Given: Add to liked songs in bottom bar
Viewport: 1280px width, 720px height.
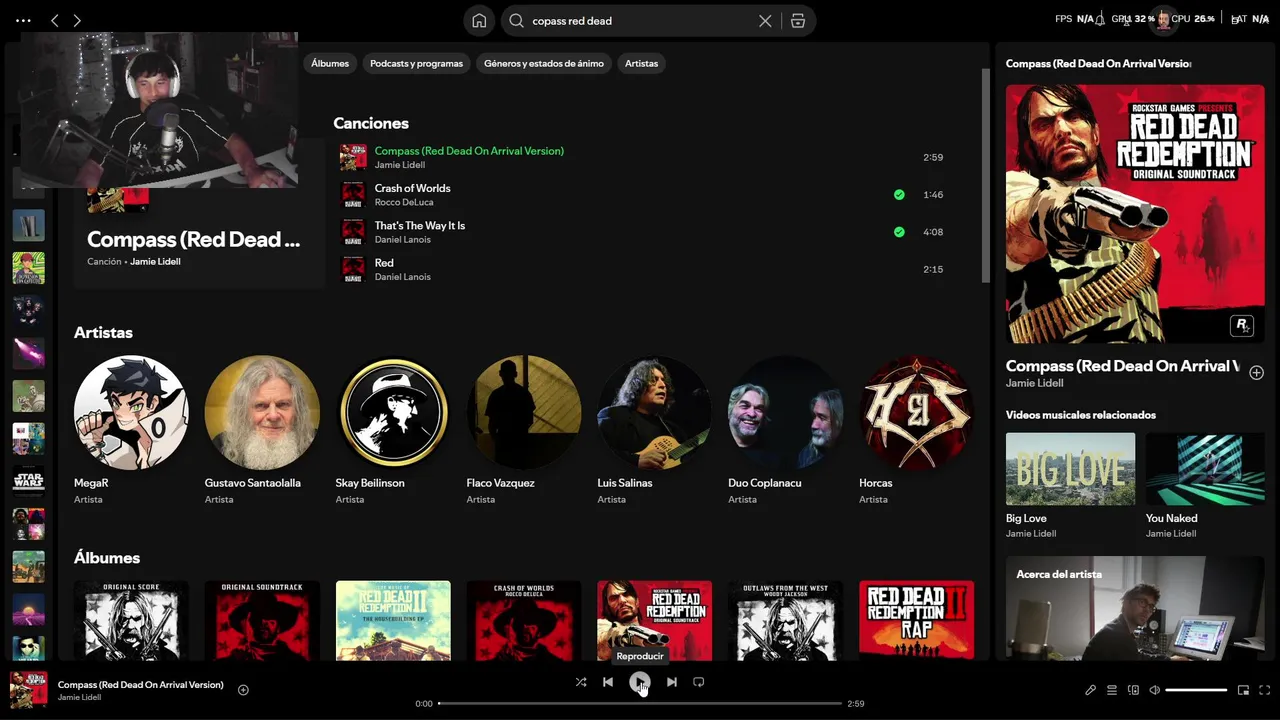Looking at the screenshot, I should coord(243,689).
